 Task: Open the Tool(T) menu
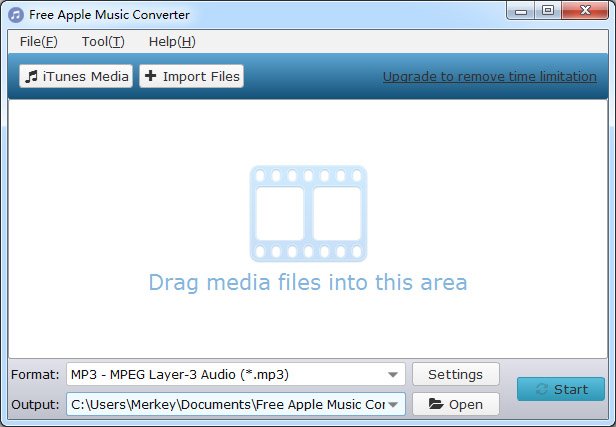point(103,41)
